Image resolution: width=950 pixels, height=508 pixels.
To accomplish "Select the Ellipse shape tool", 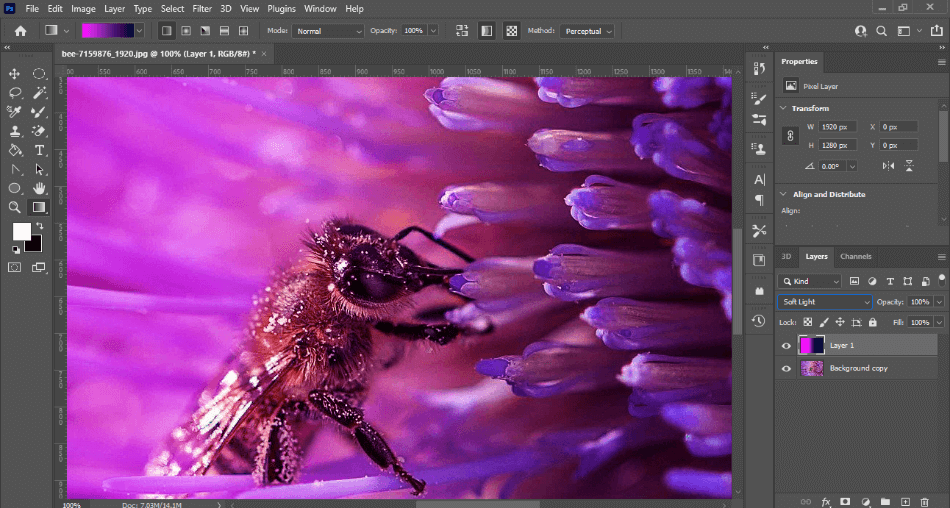I will pyautogui.click(x=15, y=189).
